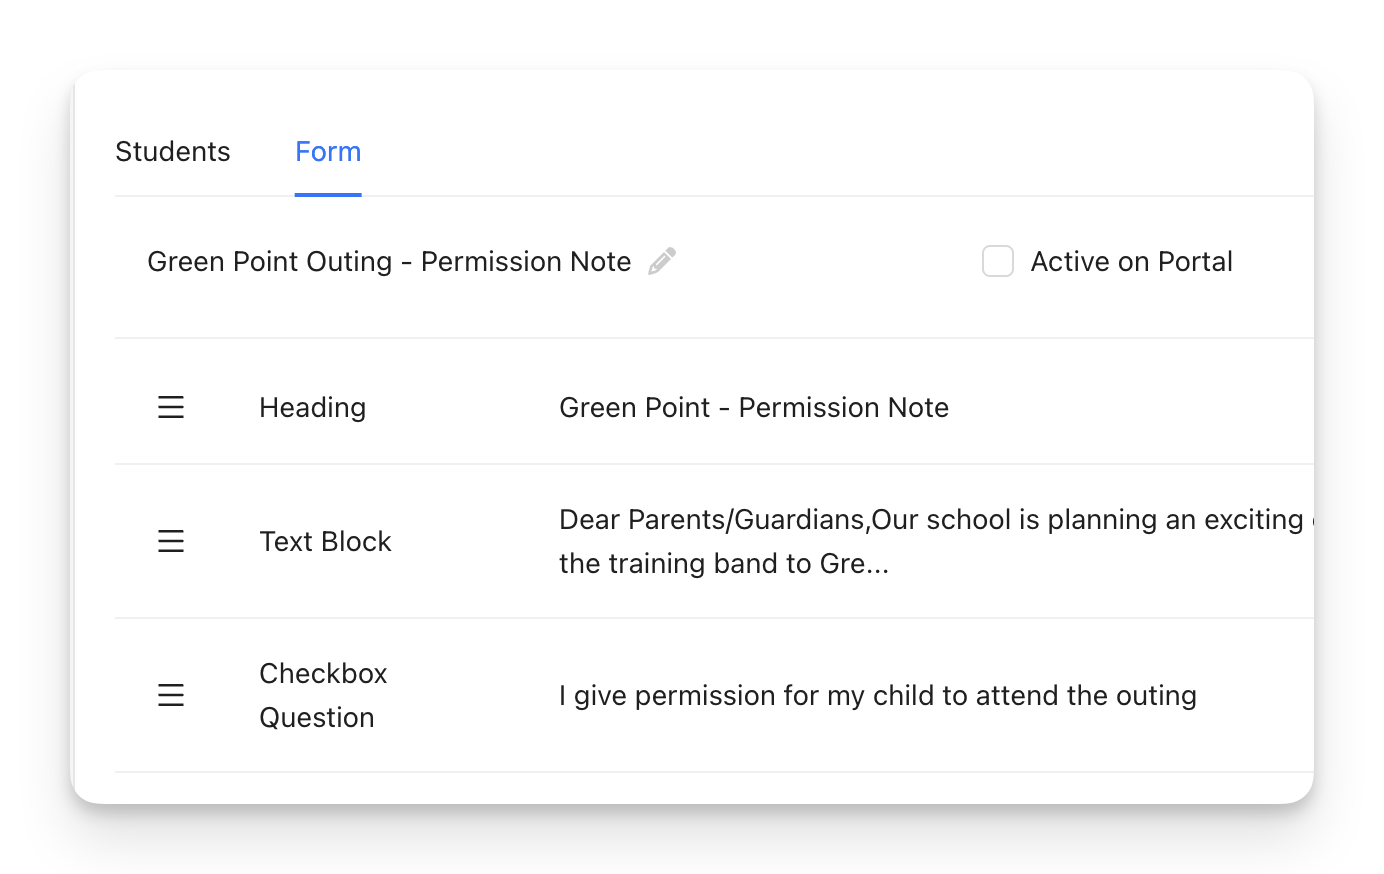Image resolution: width=1384 pixels, height=874 pixels.
Task: Select the edit icon after the form title
Action: click(661, 261)
